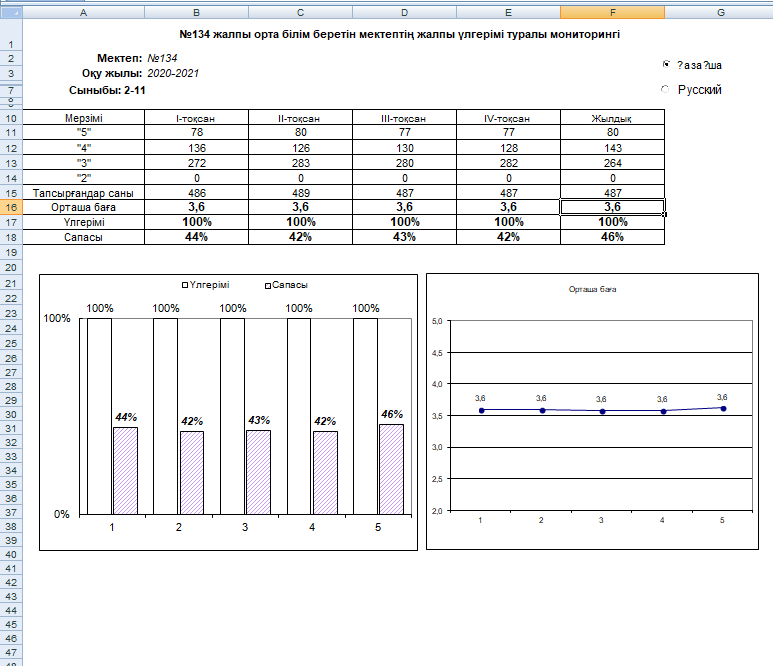The width and height of the screenshot is (773, 666).
Task: Click the academic year cell "2020-2021"
Action: [x=175, y=74]
